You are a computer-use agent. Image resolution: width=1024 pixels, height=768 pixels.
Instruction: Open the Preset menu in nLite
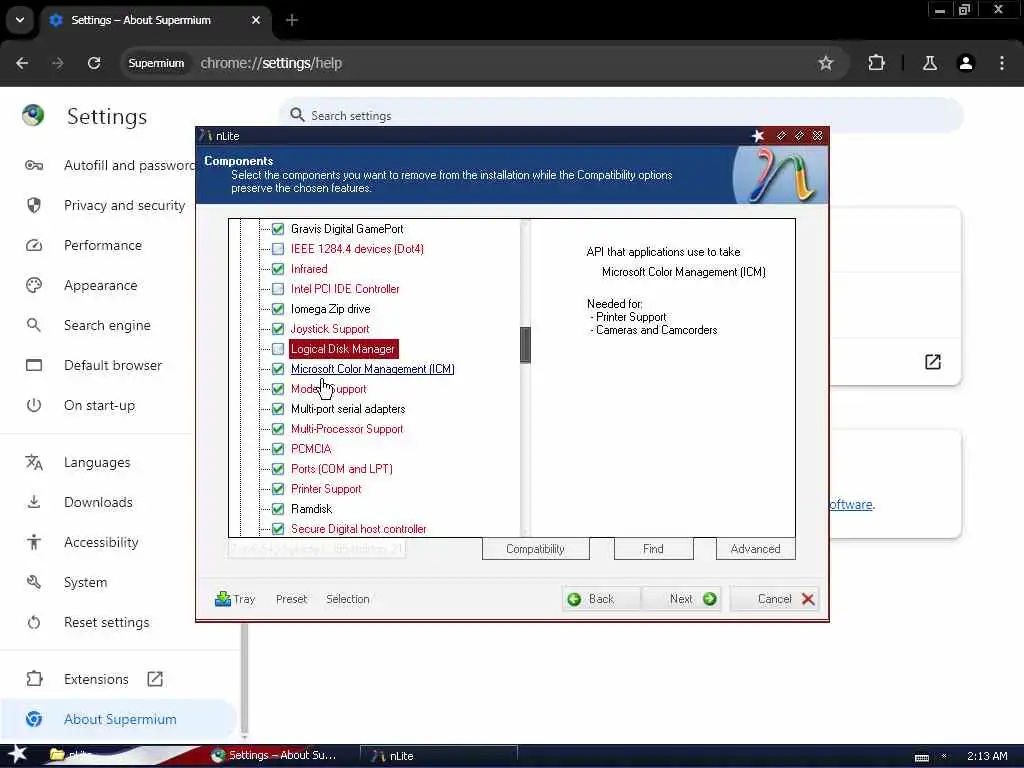click(x=291, y=599)
